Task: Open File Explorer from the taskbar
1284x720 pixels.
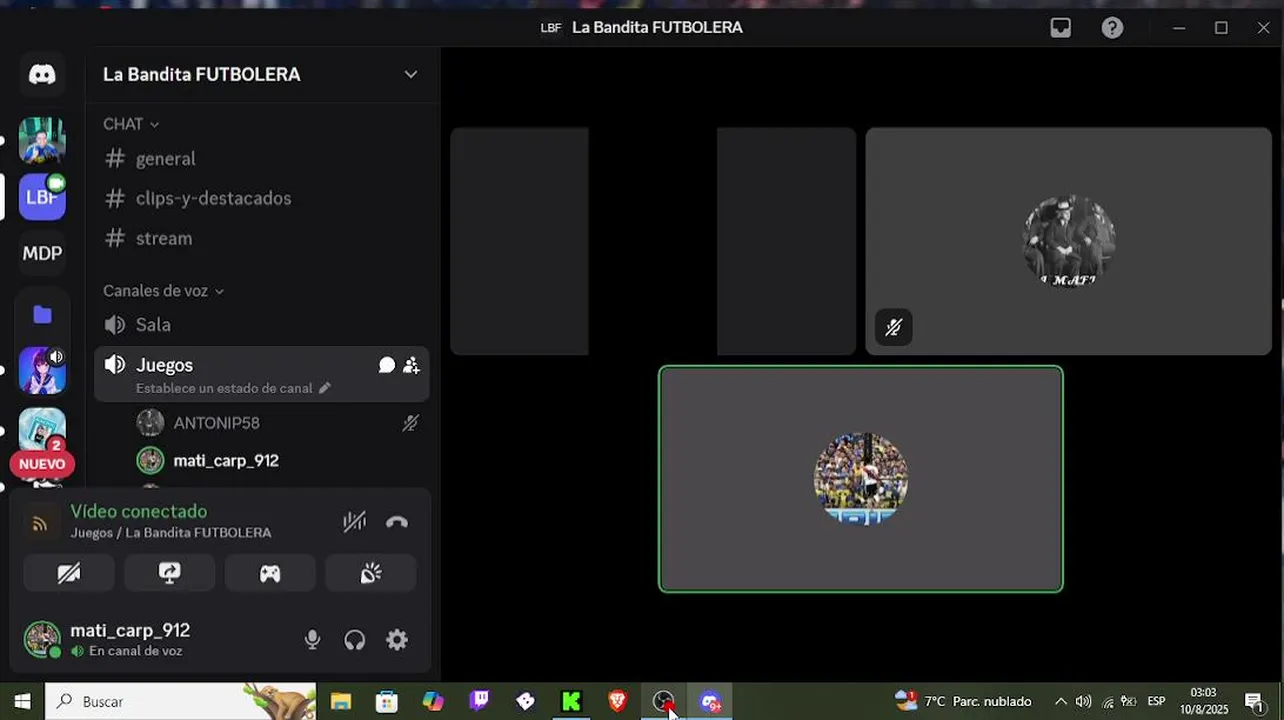Action: [x=341, y=702]
